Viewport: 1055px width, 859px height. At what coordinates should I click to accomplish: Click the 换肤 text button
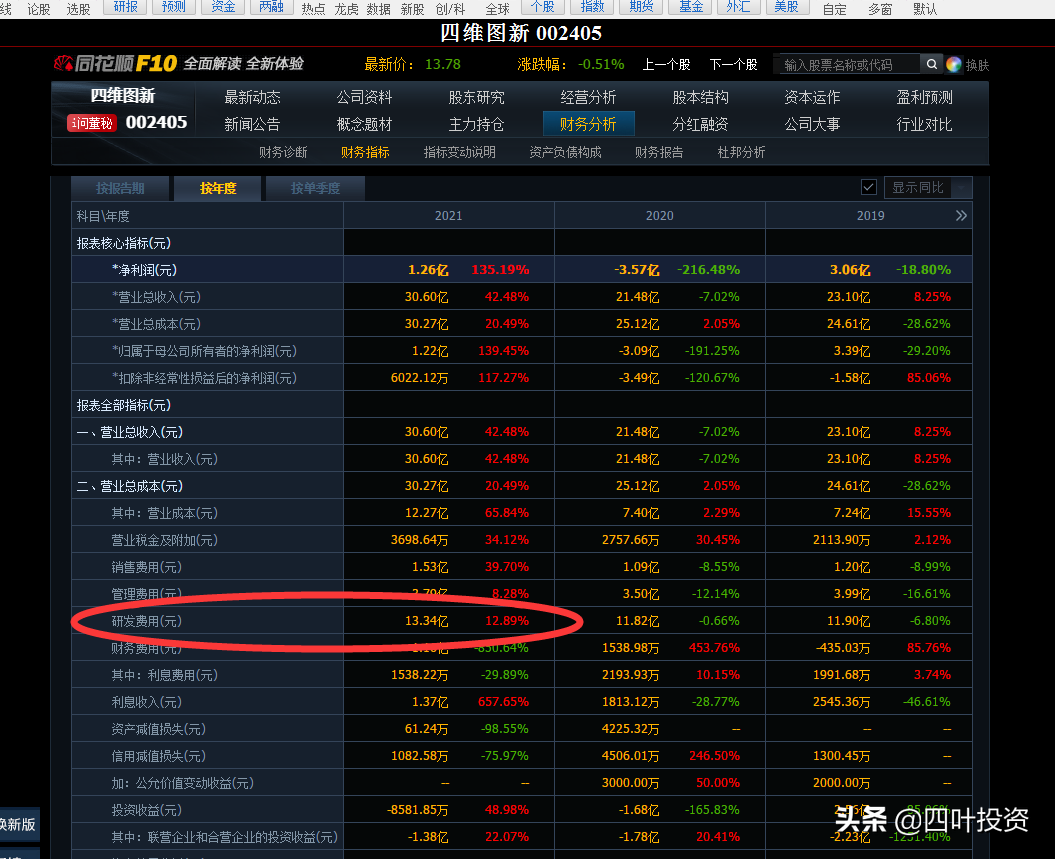pyautogui.click(x=978, y=65)
